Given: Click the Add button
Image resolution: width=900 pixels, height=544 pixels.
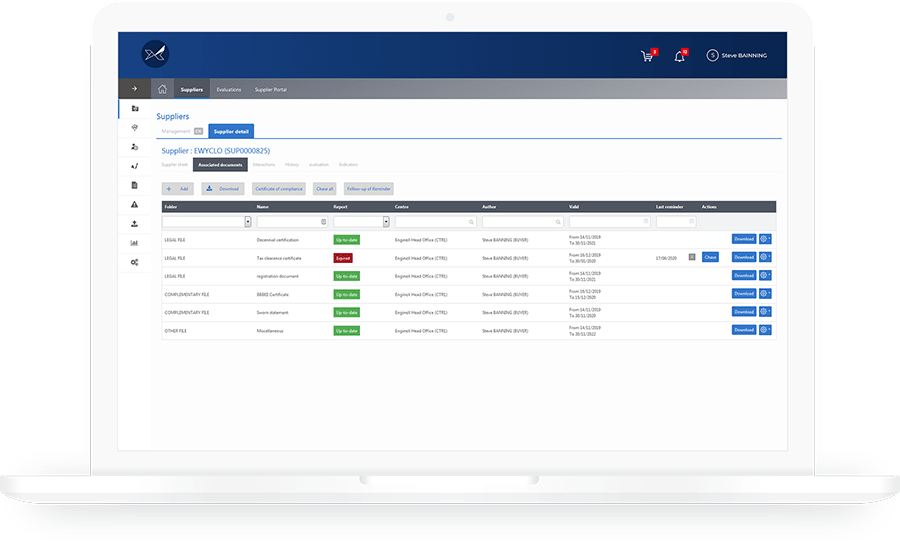Looking at the screenshot, I should pos(177,189).
